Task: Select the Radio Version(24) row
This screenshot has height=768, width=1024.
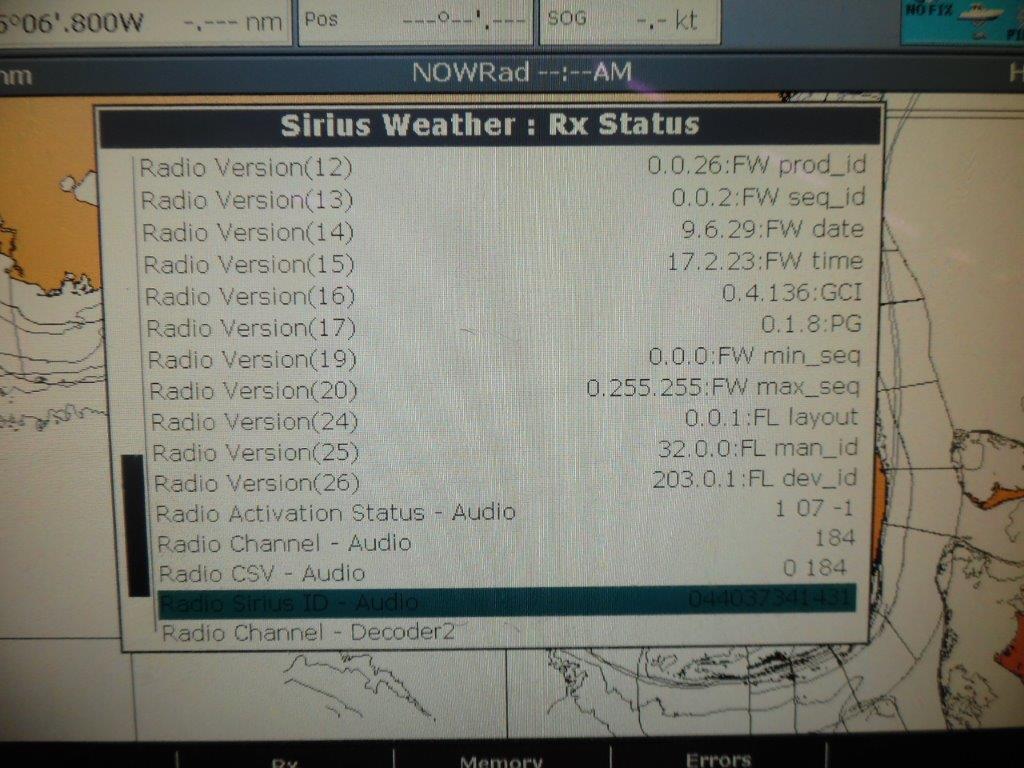Action: (x=504, y=419)
